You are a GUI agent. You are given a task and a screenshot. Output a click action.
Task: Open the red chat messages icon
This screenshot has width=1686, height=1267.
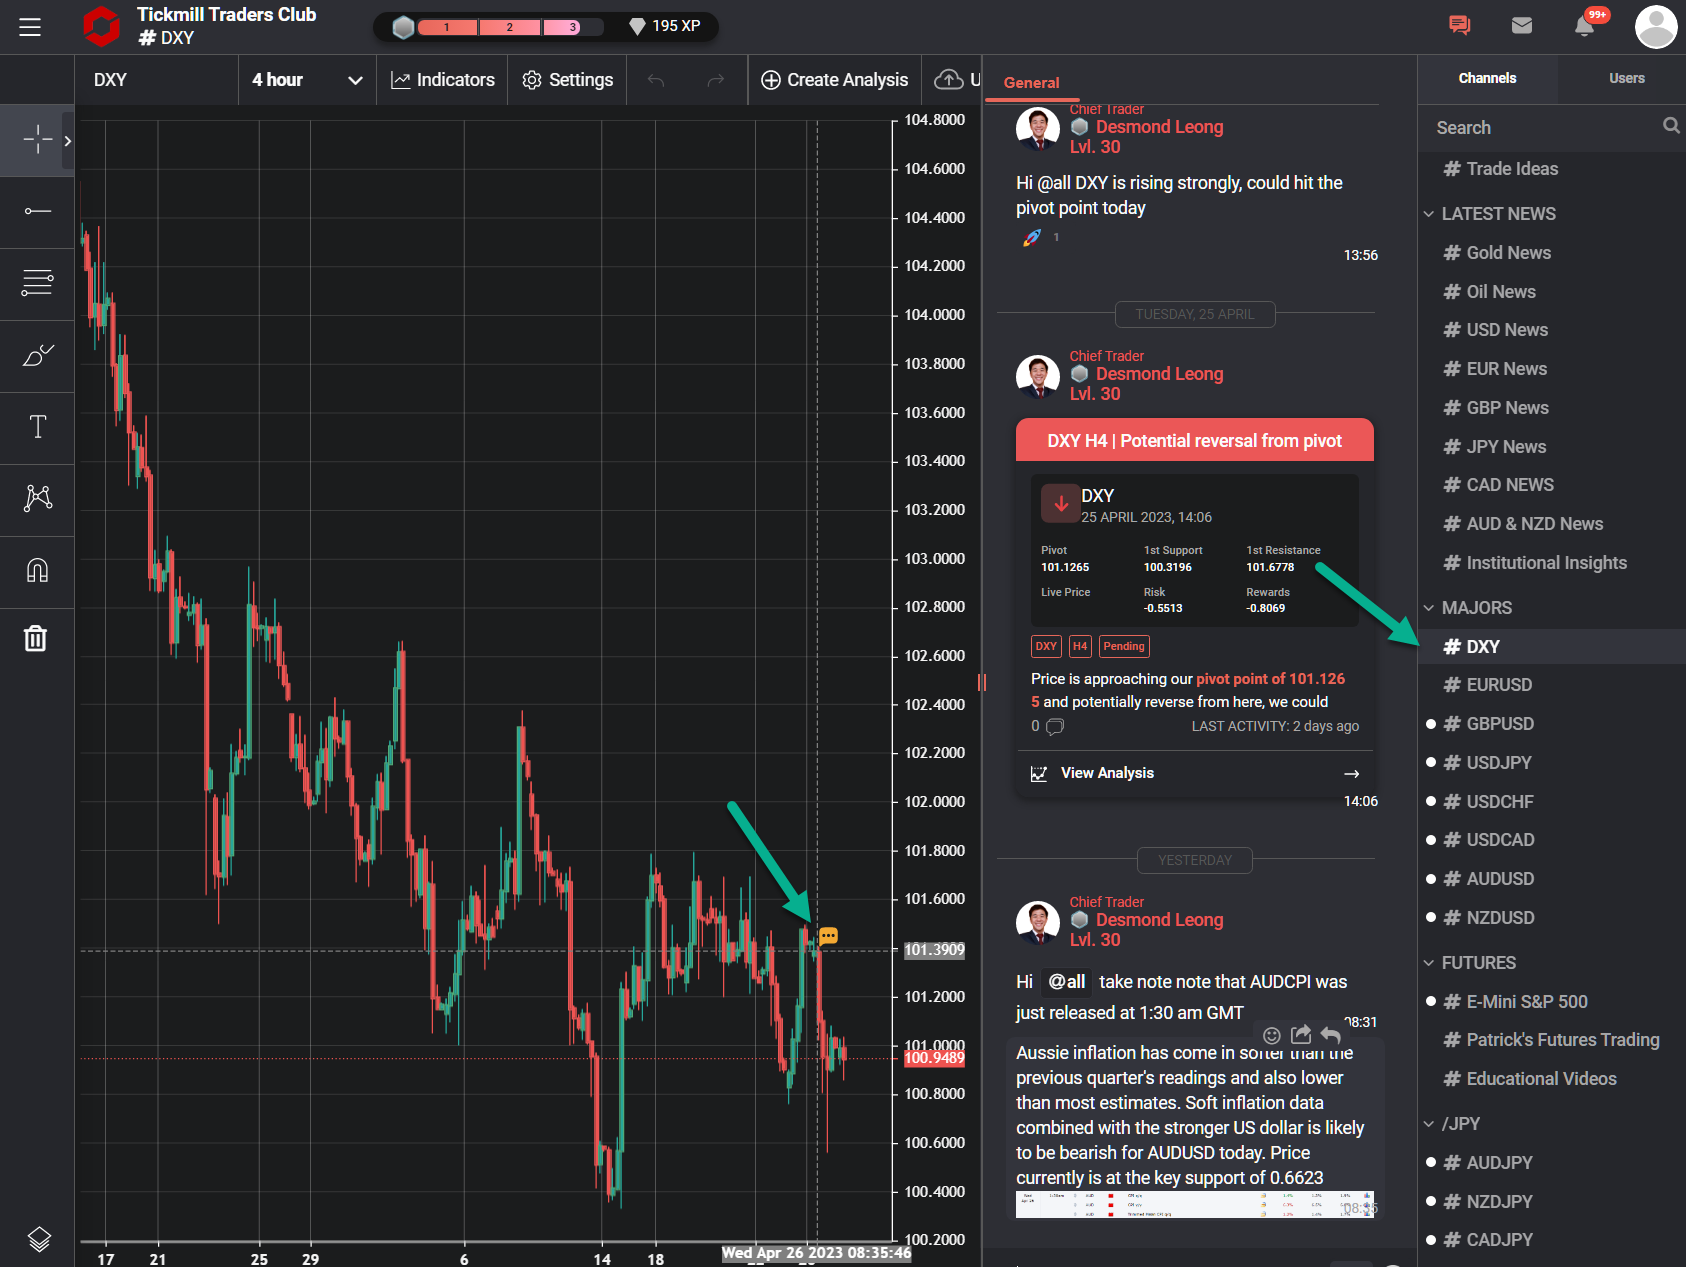point(1459,25)
